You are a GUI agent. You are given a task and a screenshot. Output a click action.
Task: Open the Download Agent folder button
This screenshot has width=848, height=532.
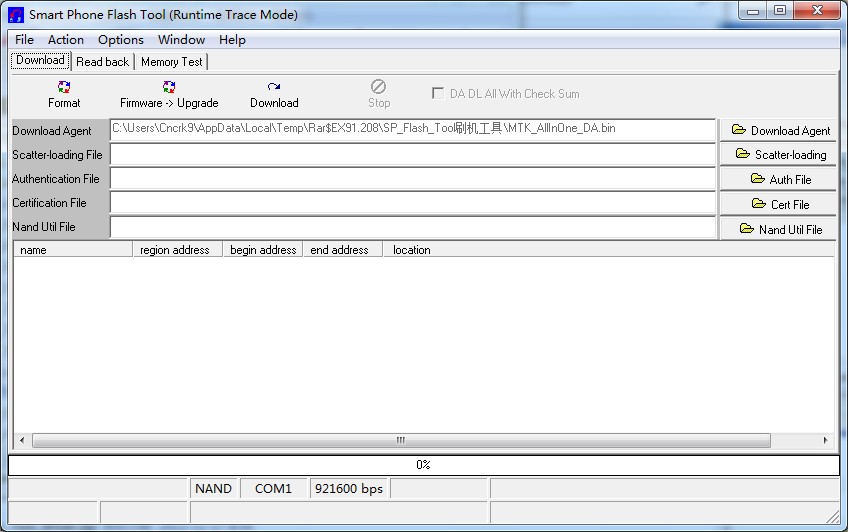pyautogui.click(x=780, y=130)
